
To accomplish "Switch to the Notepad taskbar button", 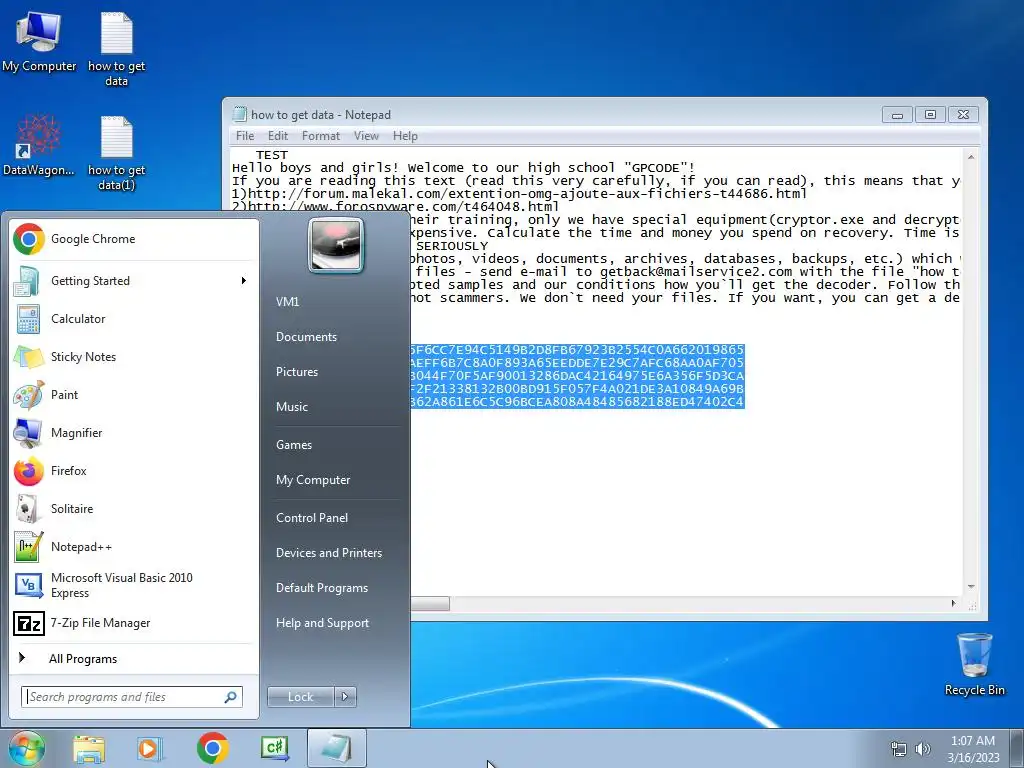I will click(336, 748).
